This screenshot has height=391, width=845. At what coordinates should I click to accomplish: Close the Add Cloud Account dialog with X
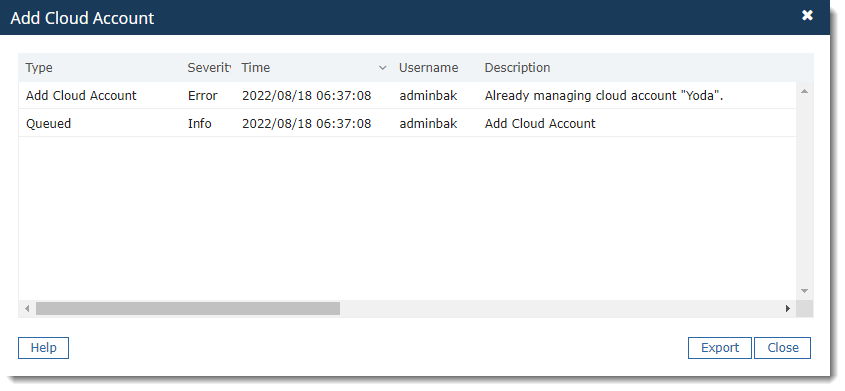point(807,16)
